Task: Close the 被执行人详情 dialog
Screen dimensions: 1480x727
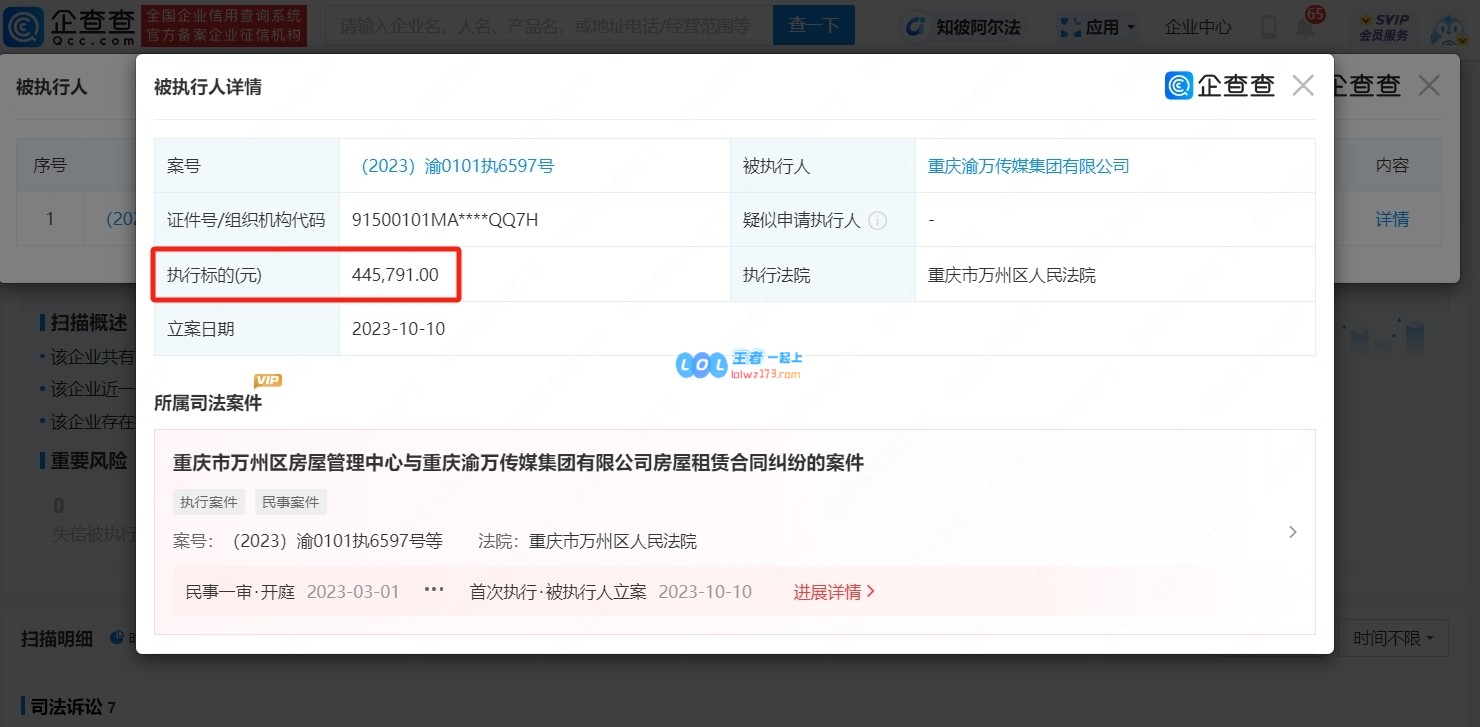Action: pos(1303,86)
